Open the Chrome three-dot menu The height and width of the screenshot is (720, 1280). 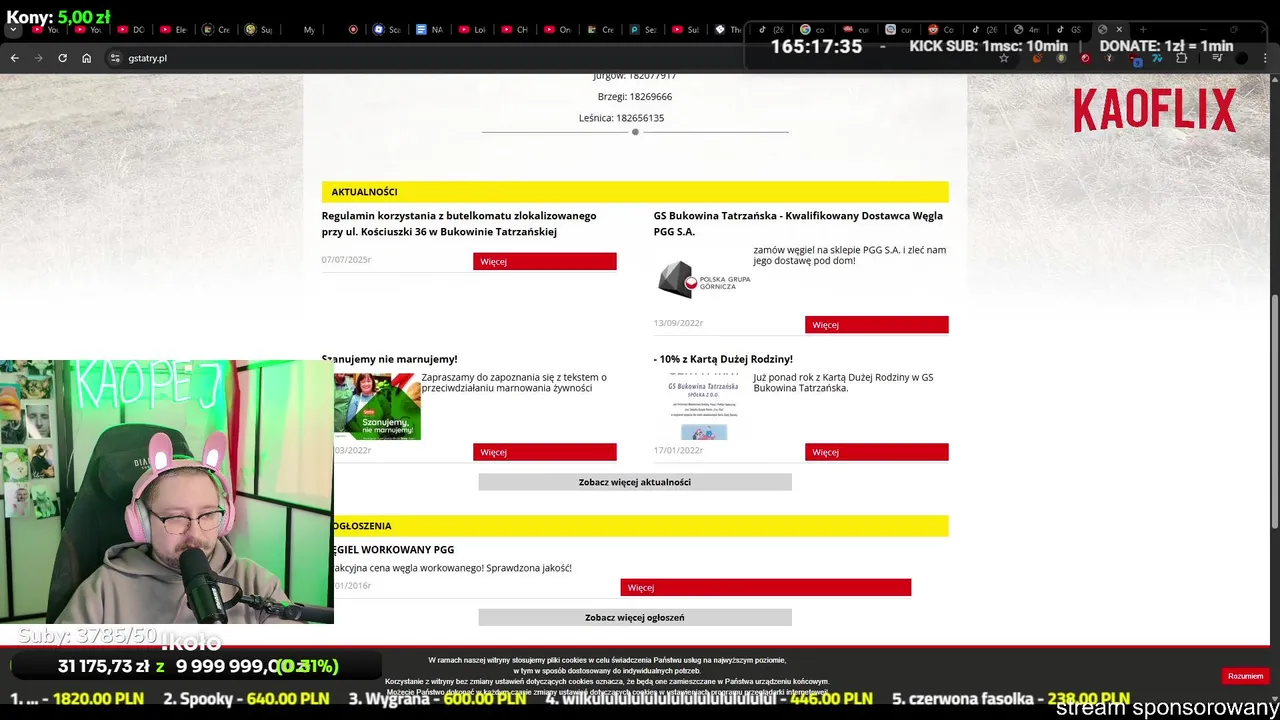pos(1265,58)
